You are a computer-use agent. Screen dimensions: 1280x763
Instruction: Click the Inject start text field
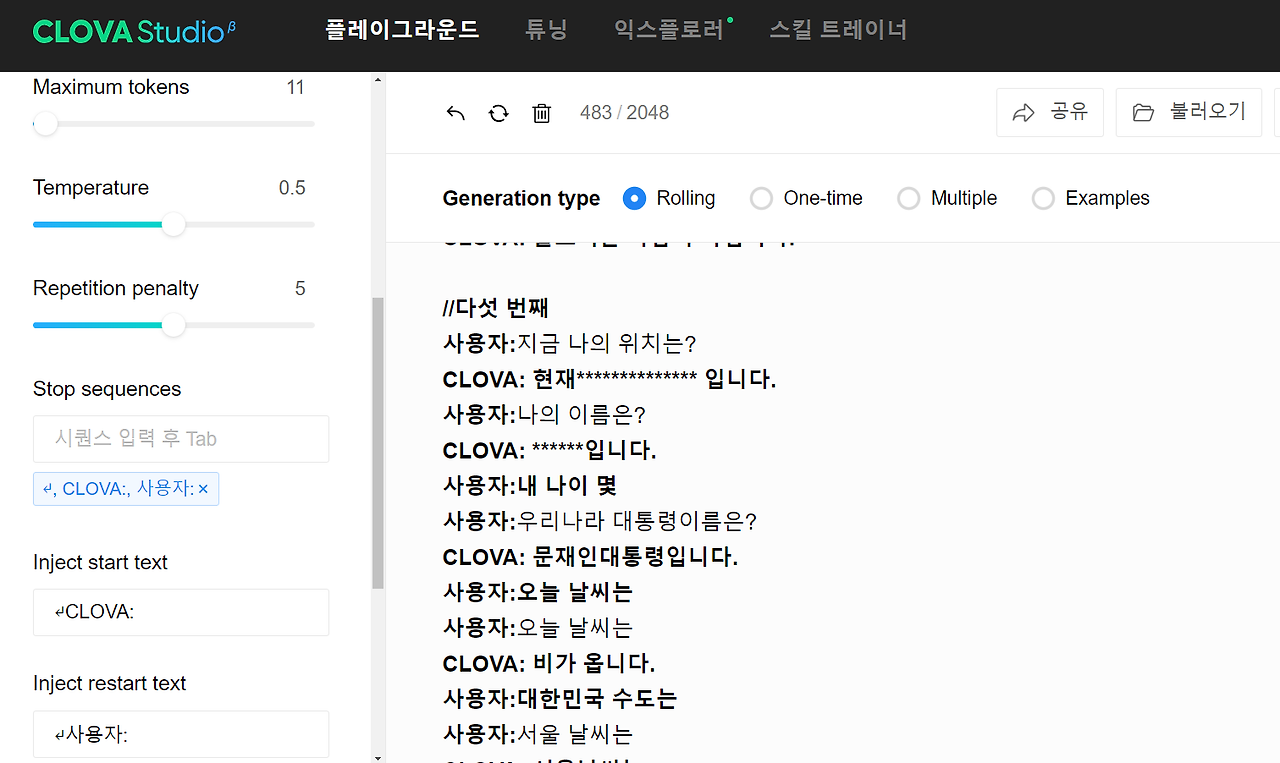[x=181, y=612]
